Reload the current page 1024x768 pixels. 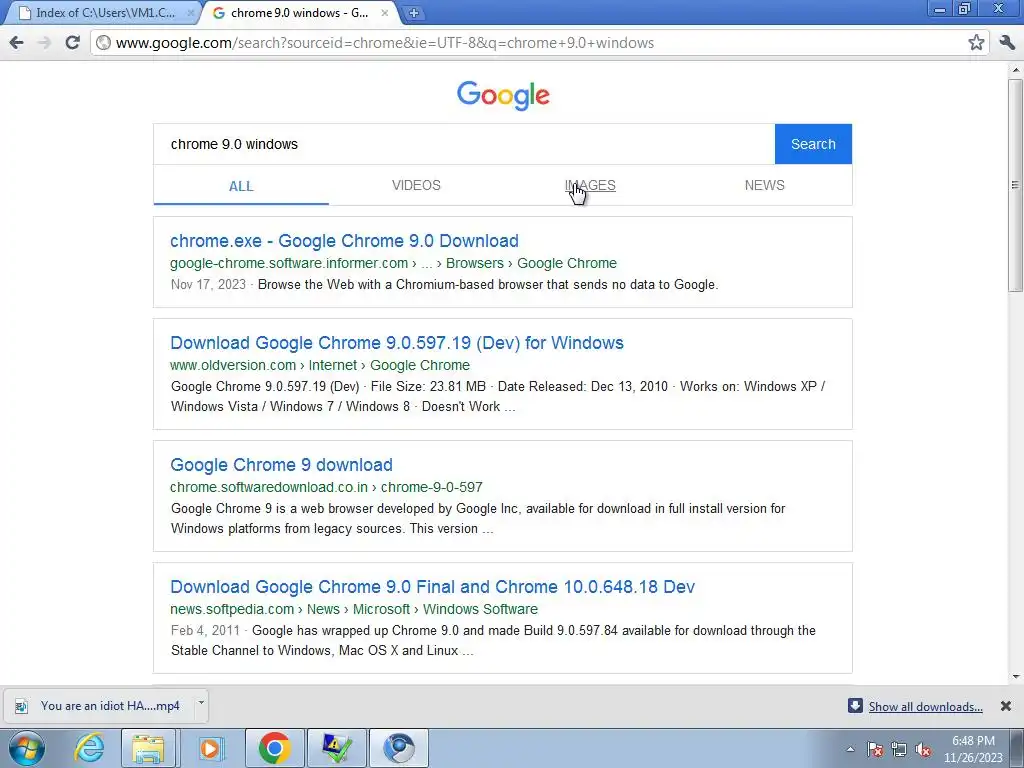point(72,43)
